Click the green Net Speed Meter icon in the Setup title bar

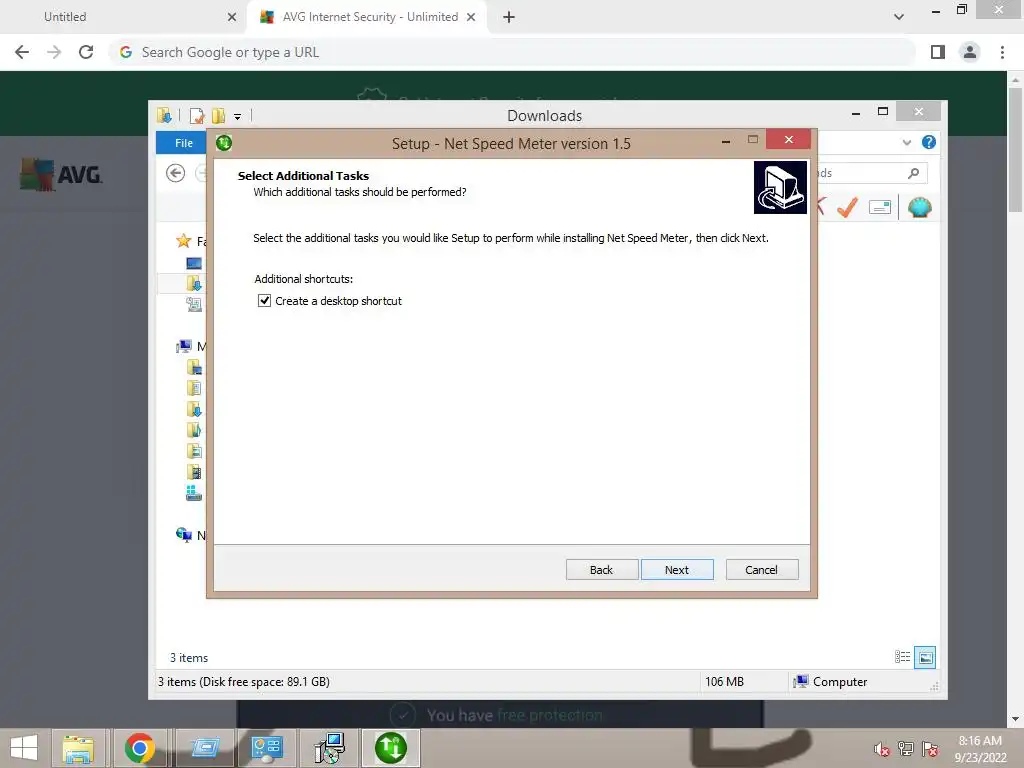pos(224,142)
